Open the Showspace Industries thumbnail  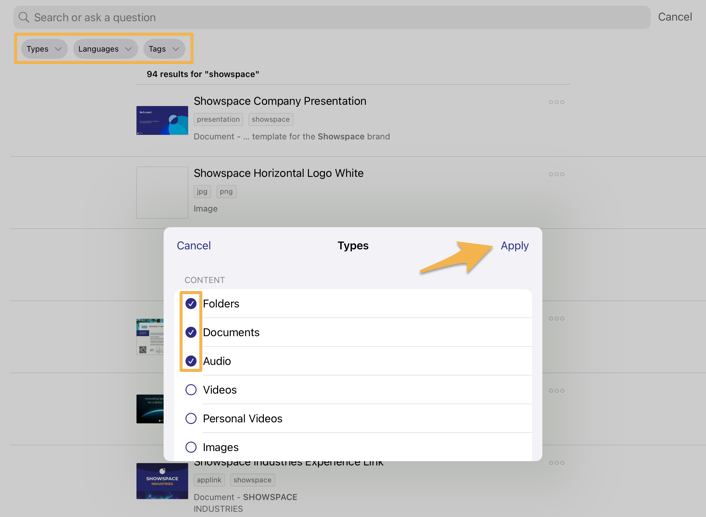(x=162, y=481)
